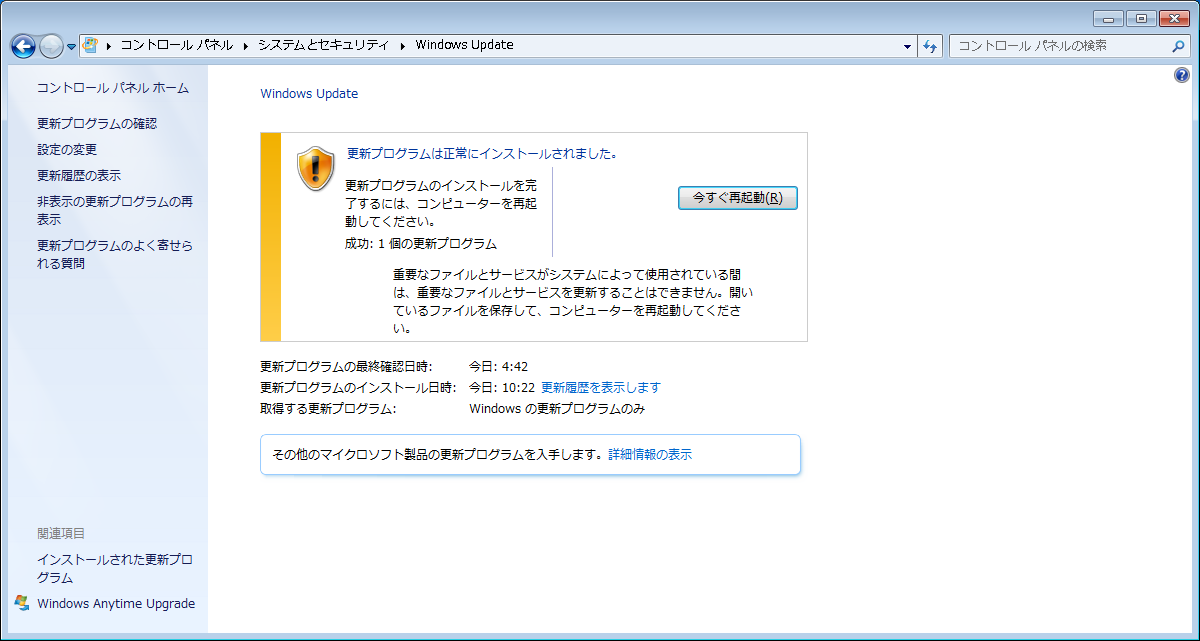Select Windows Update in the breadcrumb
The image size is (1200, 641).
point(464,45)
